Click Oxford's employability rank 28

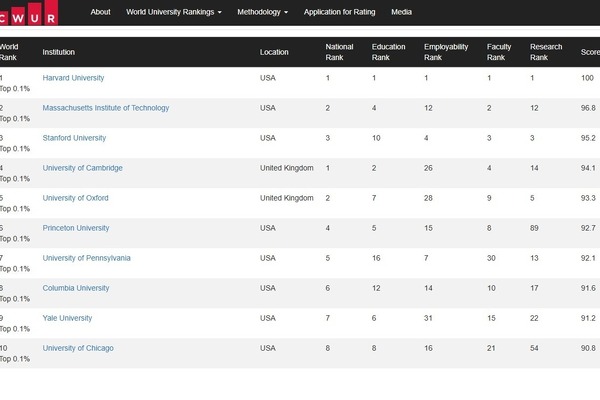[428, 198]
